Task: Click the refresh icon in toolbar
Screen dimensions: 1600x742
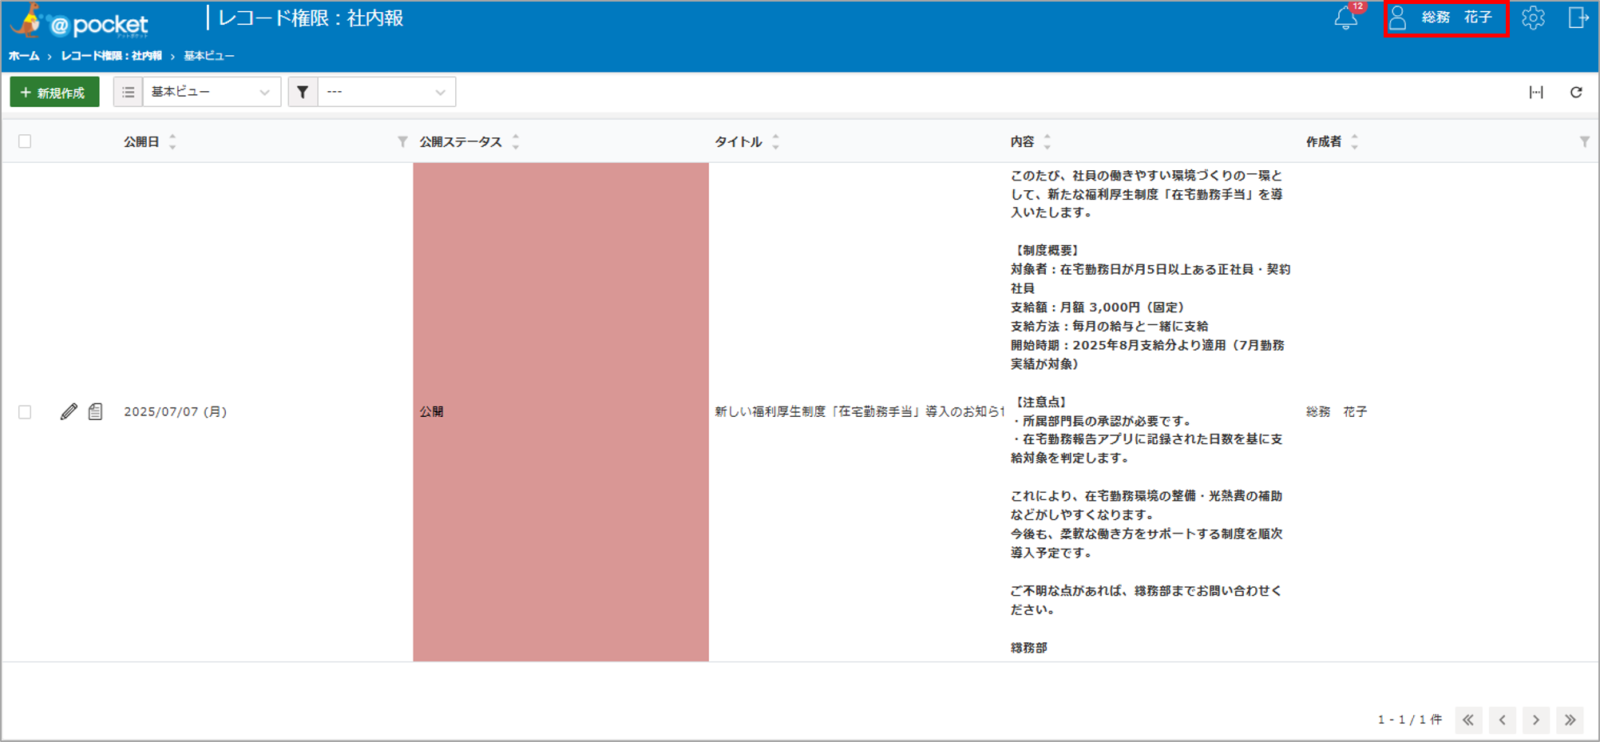Action: 1576,92
